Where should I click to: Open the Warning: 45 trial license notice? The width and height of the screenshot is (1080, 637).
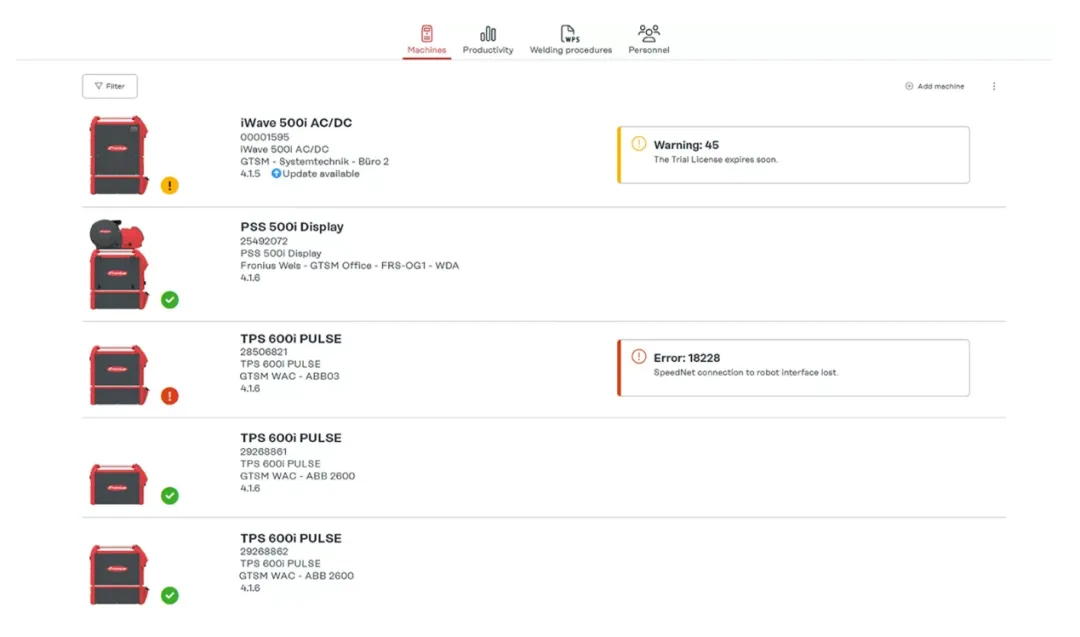pyautogui.click(x=794, y=154)
